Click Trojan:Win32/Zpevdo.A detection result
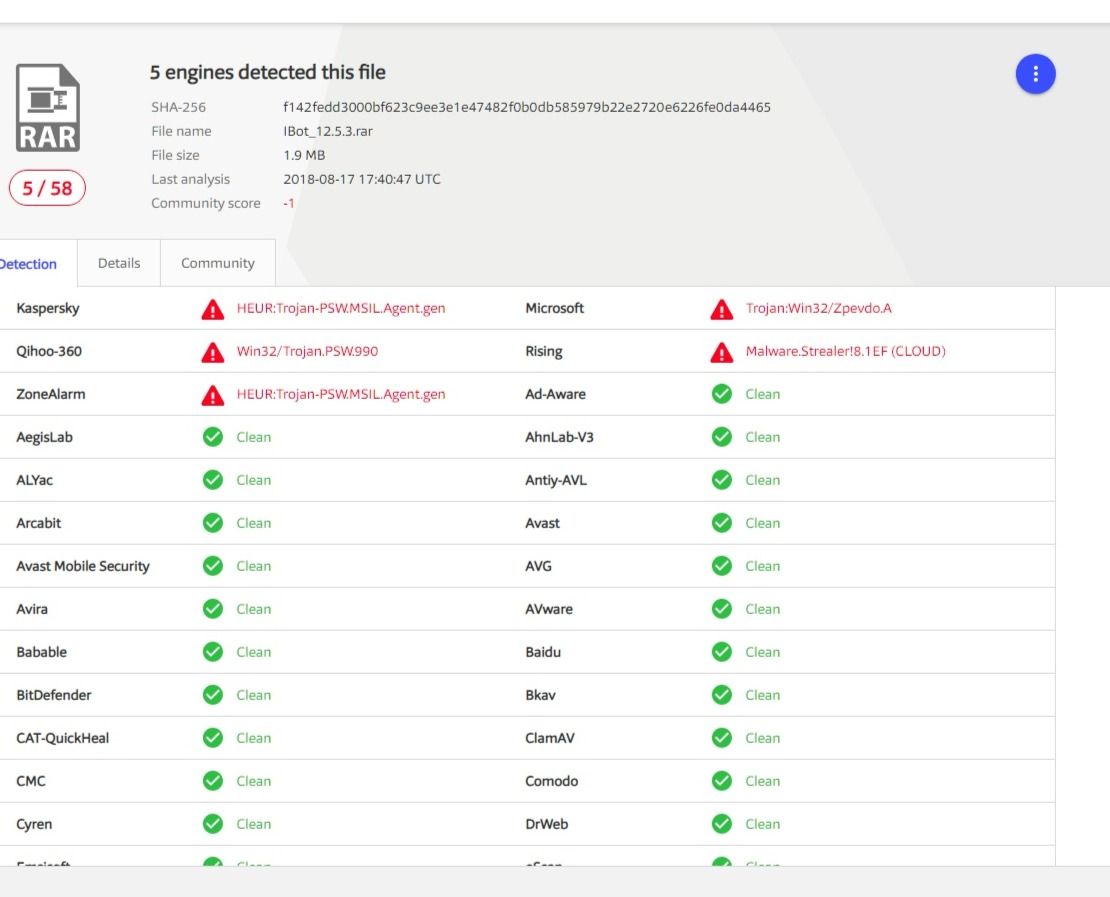The height and width of the screenshot is (897, 1110). 818,308
